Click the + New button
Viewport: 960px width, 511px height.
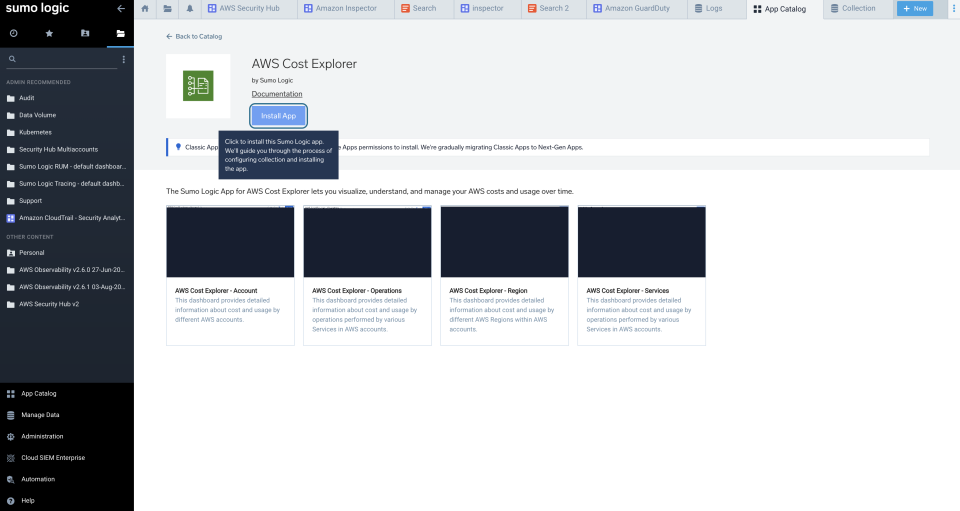point(915,9)
